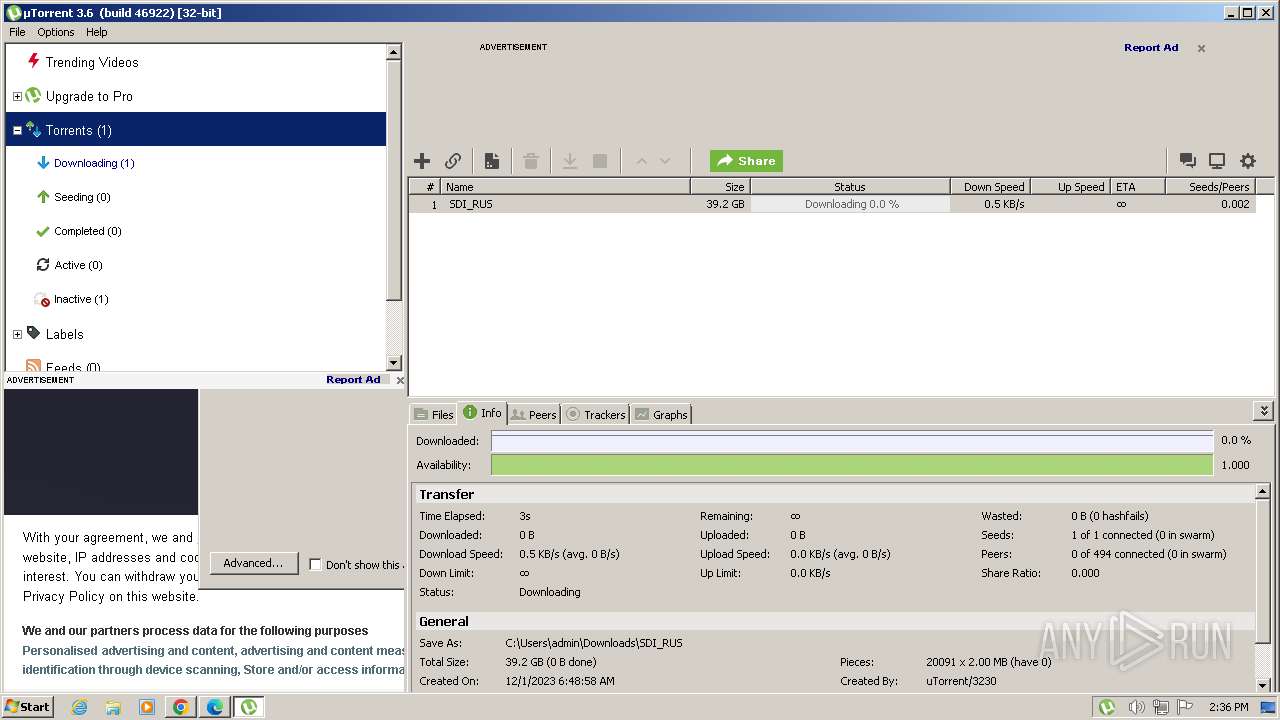Click the Feeds RSS icon

(34, 367)
